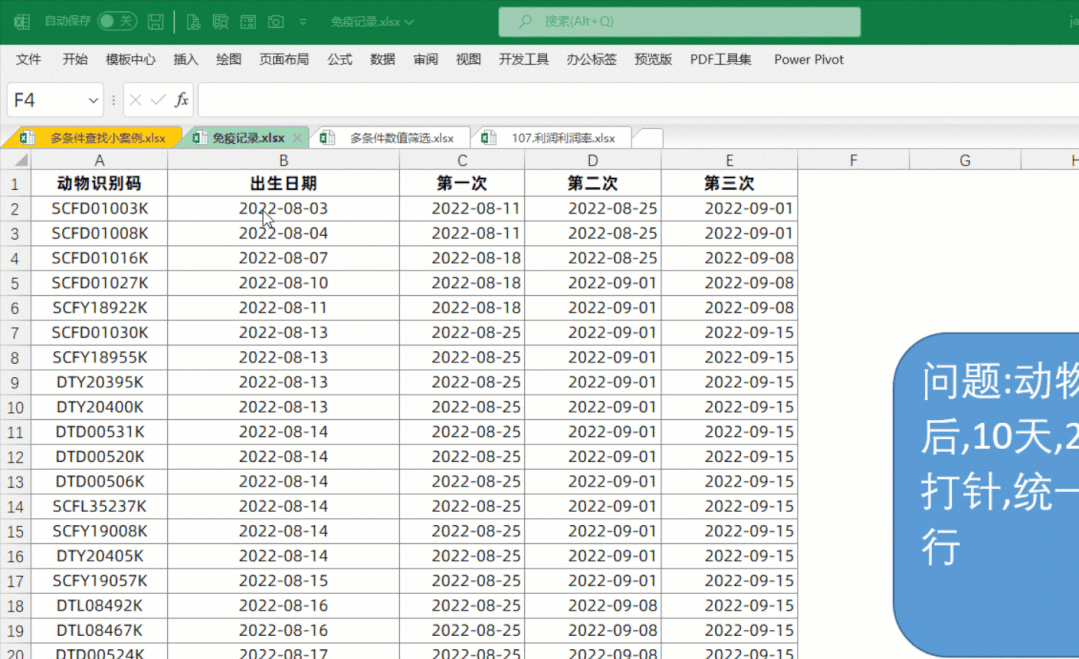Select cell containing SCFL35237K
Viewport: 1079px width, 659px height.
(x=99, y=506)
